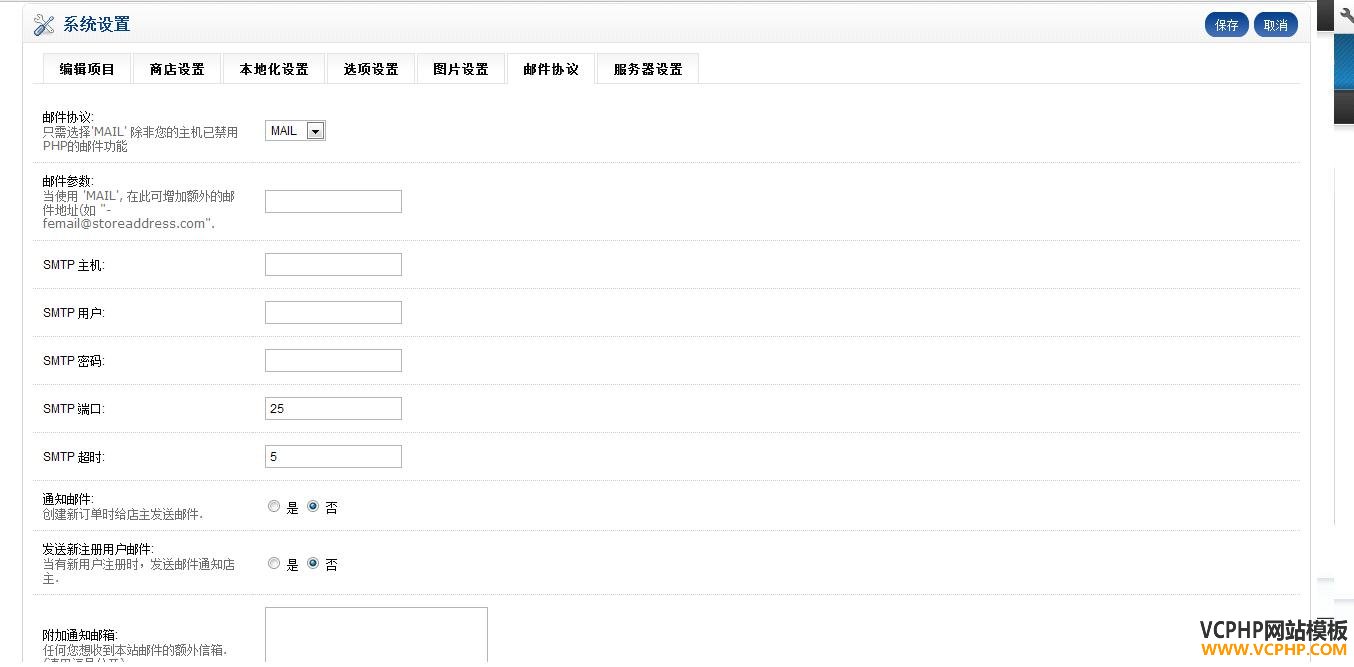1354x667 pixels.
Task: Click the SMTP 用户 input box
Action: click(x=333, y=313)
